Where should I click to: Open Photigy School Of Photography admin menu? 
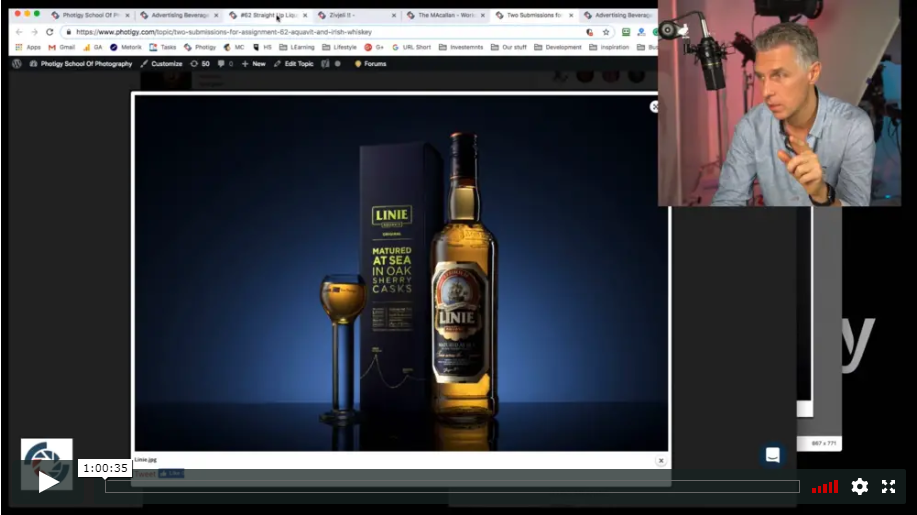pyautogui.click(x=81, y=64)
